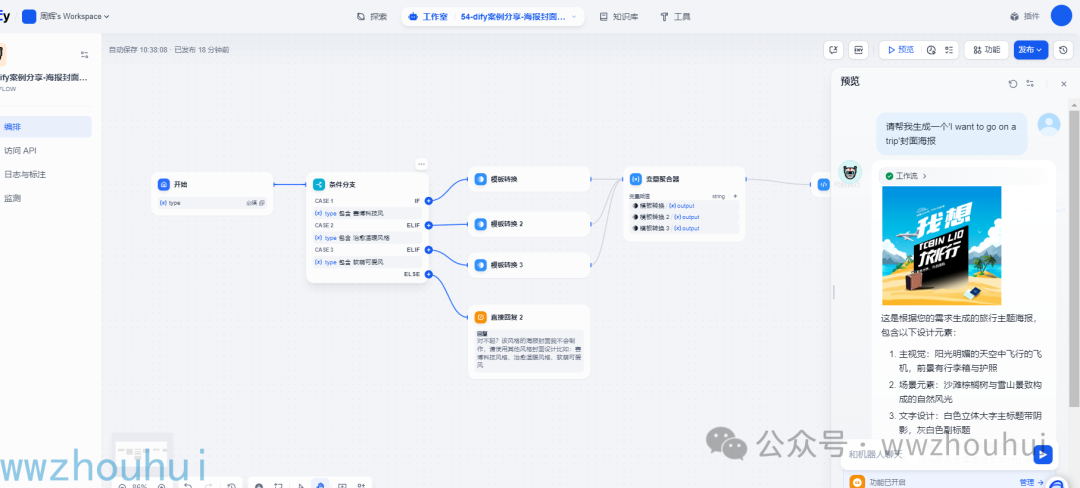Click the type variable in 开始 node
This screenshot has width=1080, height=488.
pos(212,203)
